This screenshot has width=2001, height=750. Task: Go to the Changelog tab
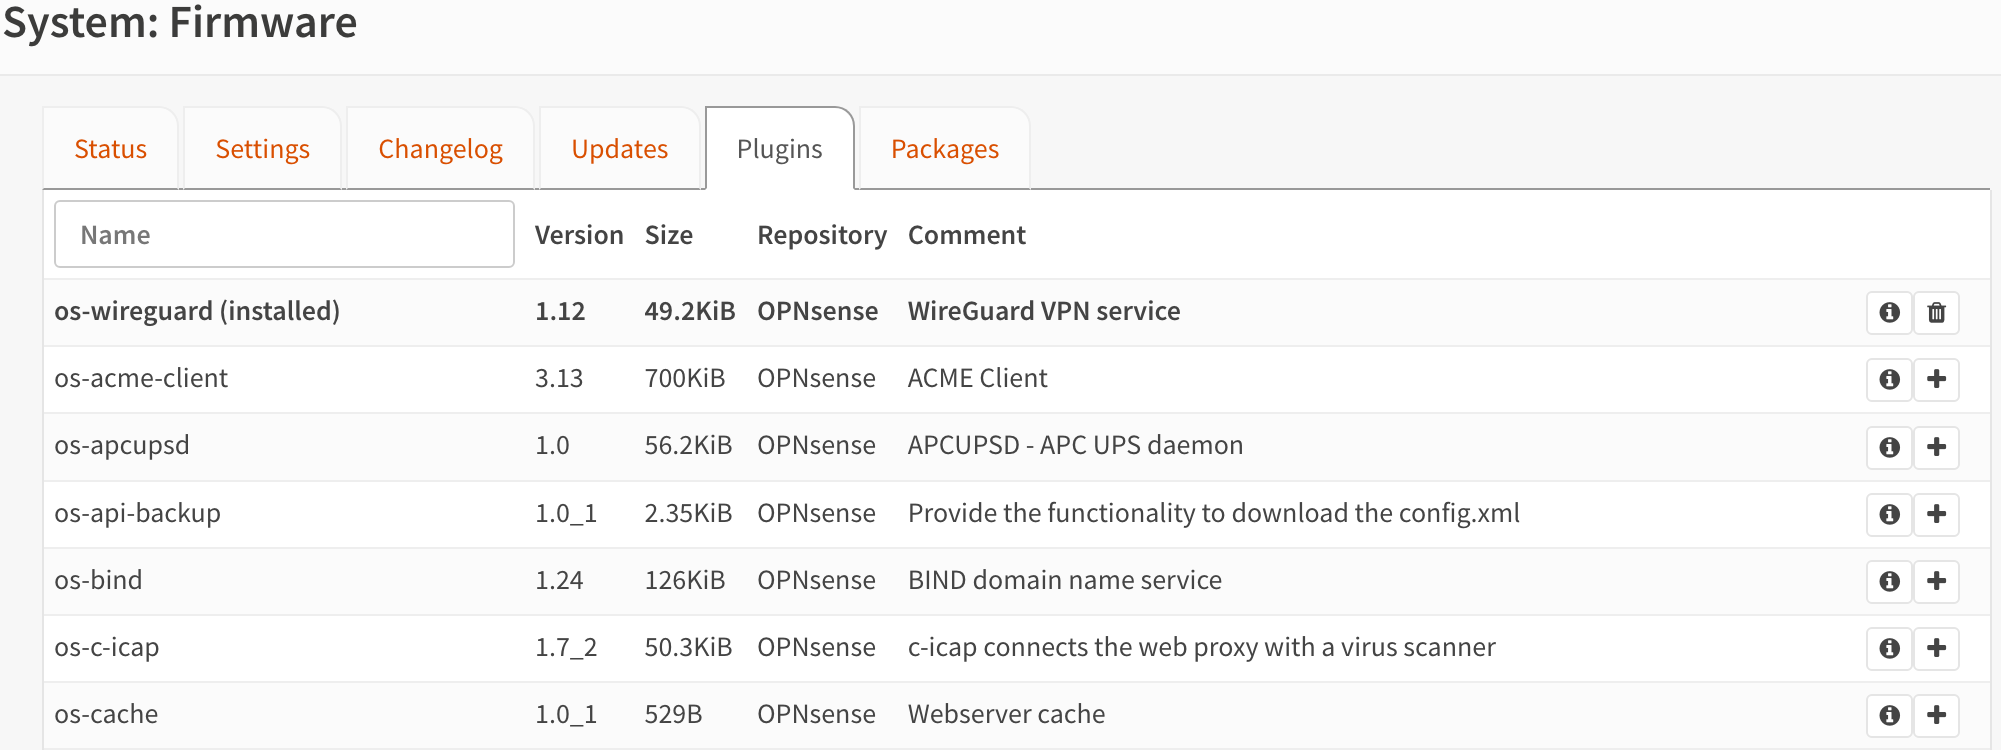pos(440,149)
